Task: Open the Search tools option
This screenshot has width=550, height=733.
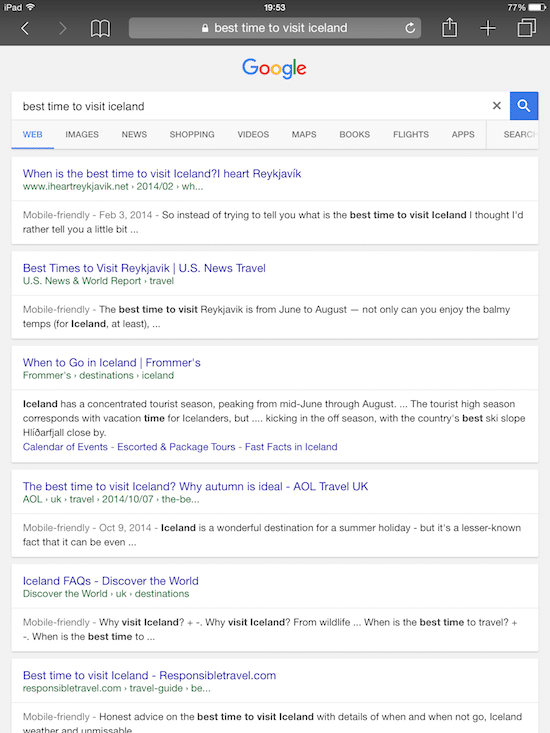Action: pos(519,135)
